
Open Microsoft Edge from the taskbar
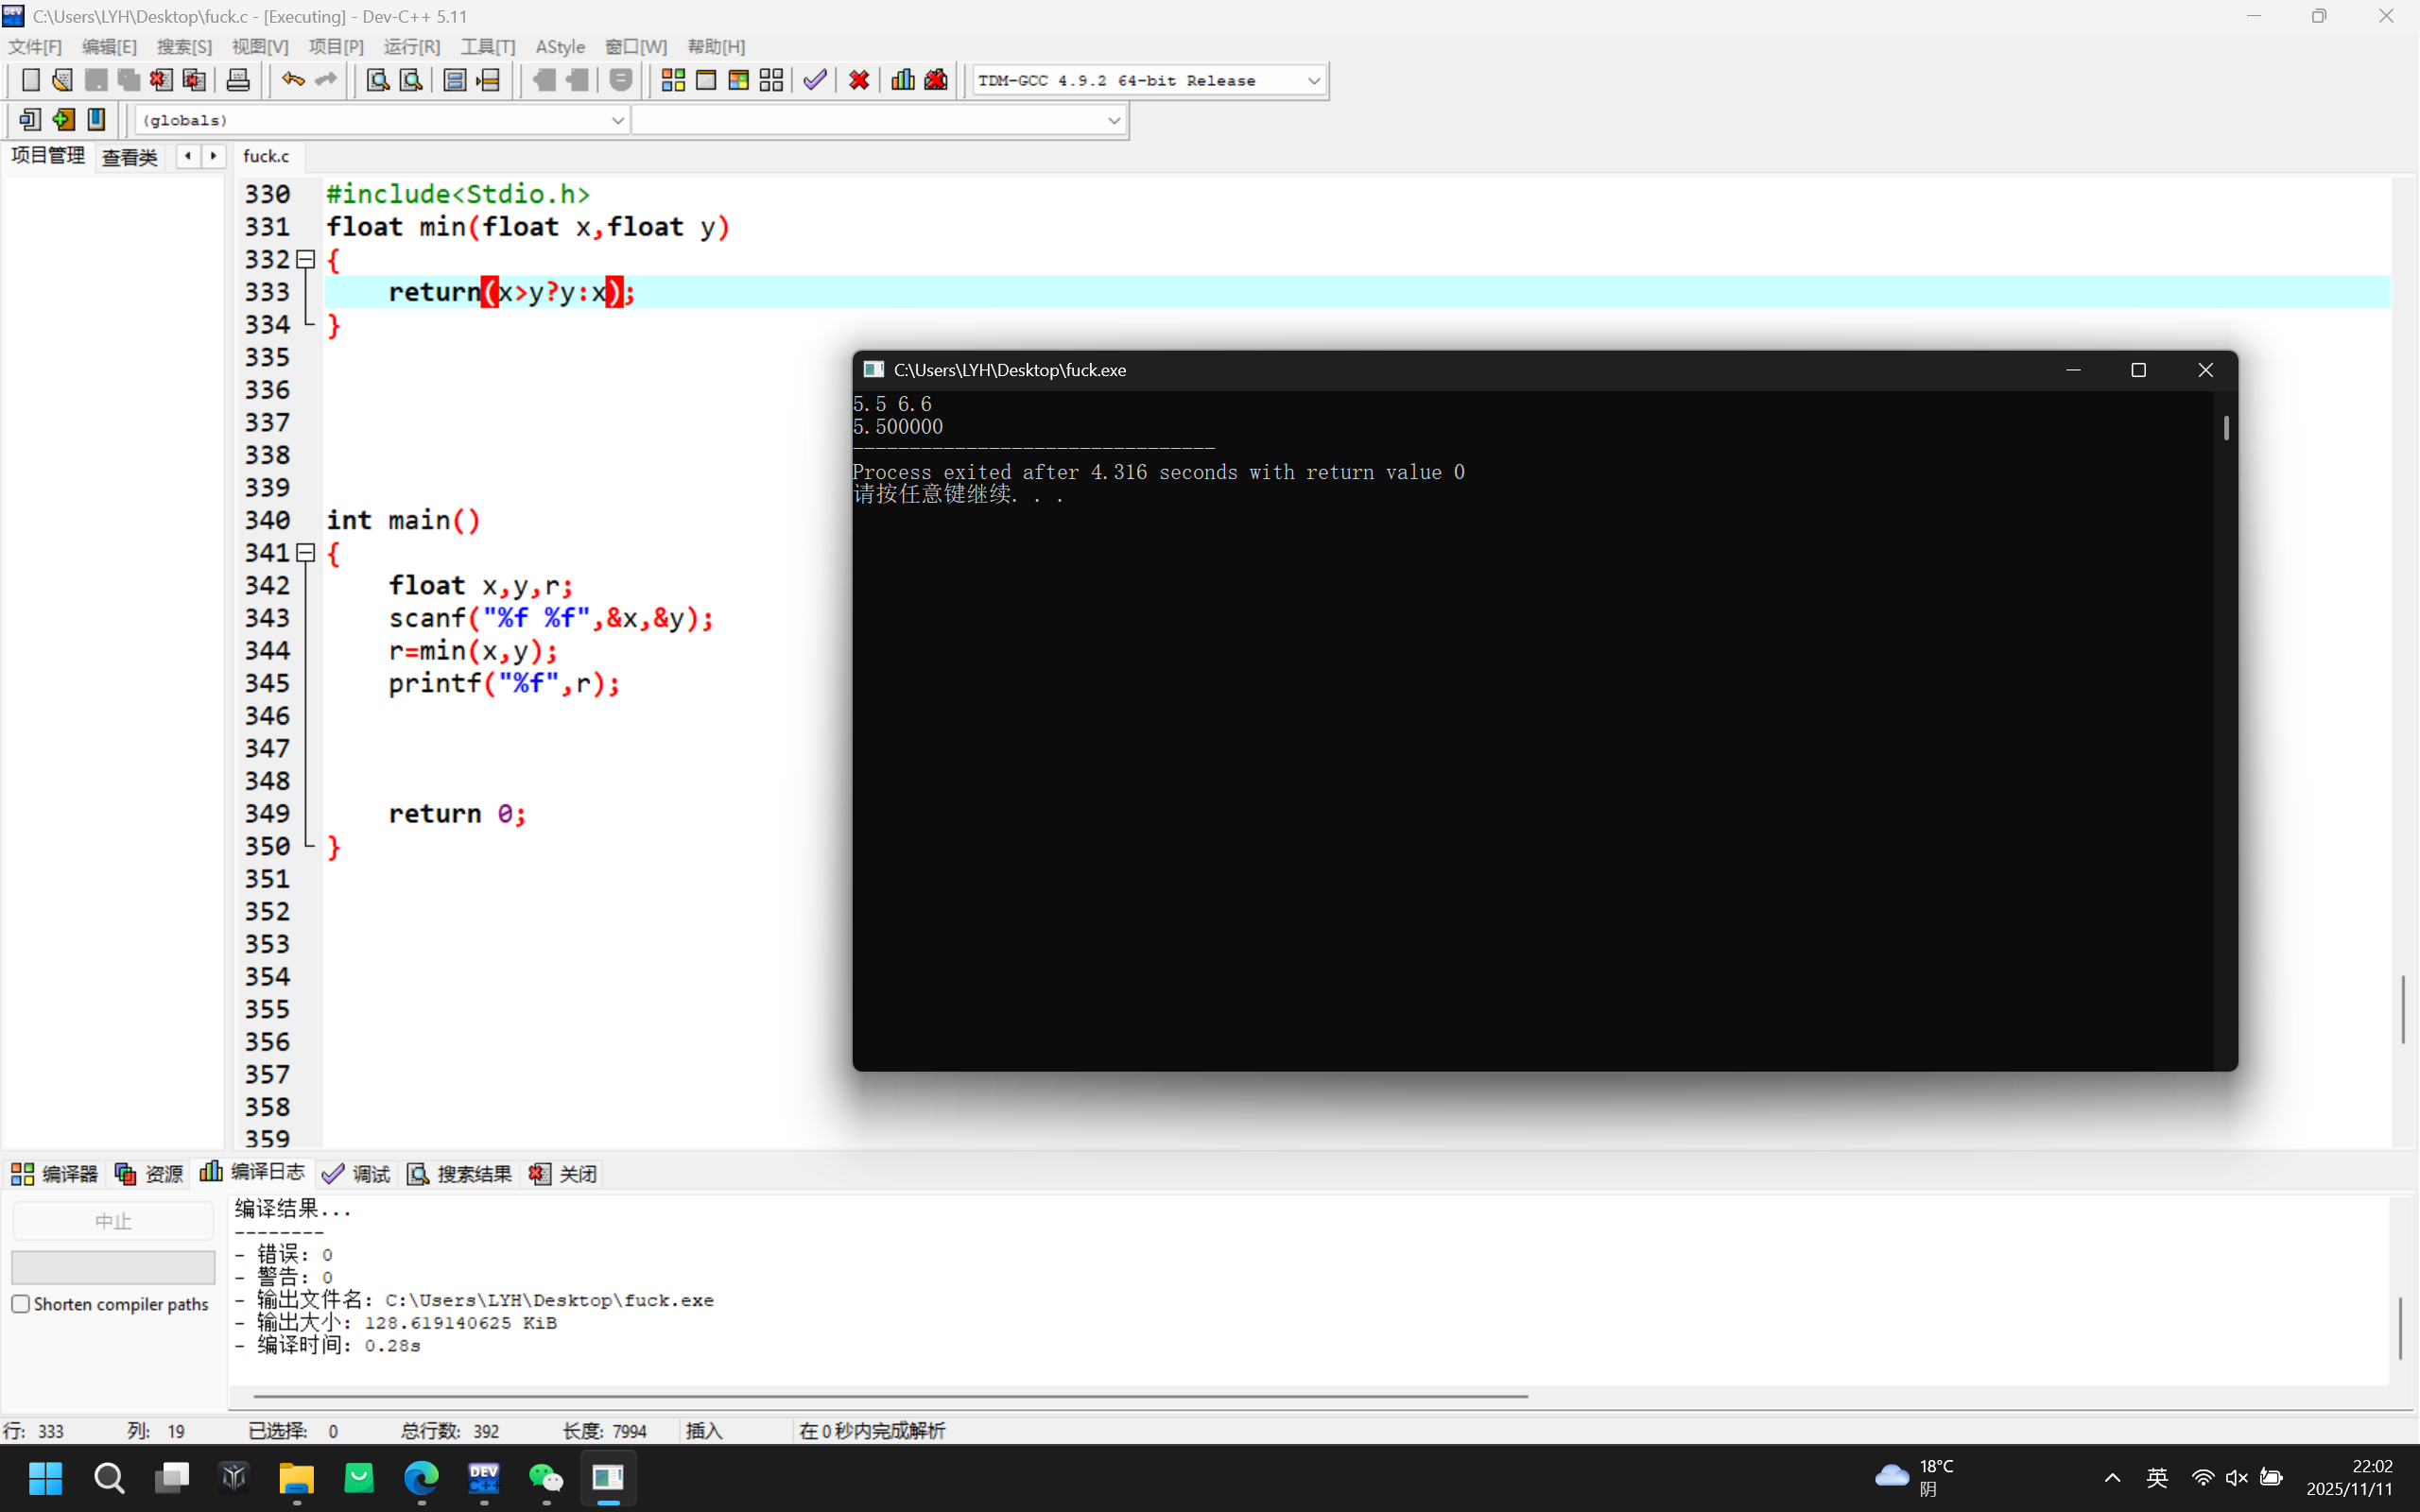(421, 1477)
